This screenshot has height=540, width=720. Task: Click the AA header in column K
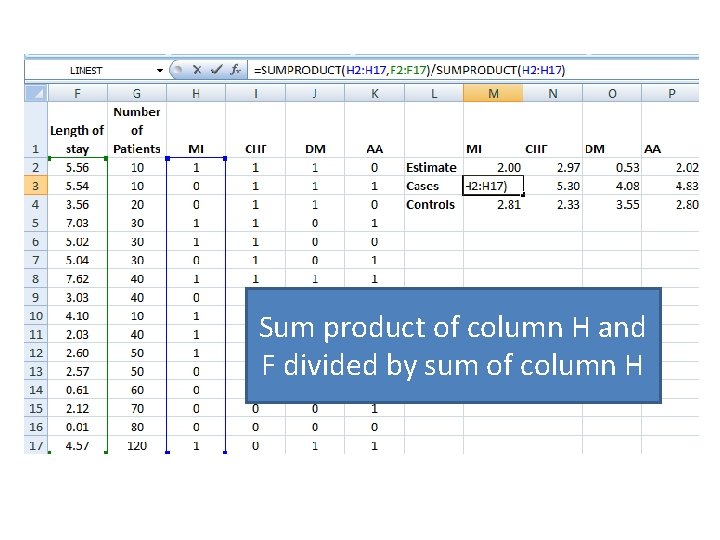click(x=375, y=130)
